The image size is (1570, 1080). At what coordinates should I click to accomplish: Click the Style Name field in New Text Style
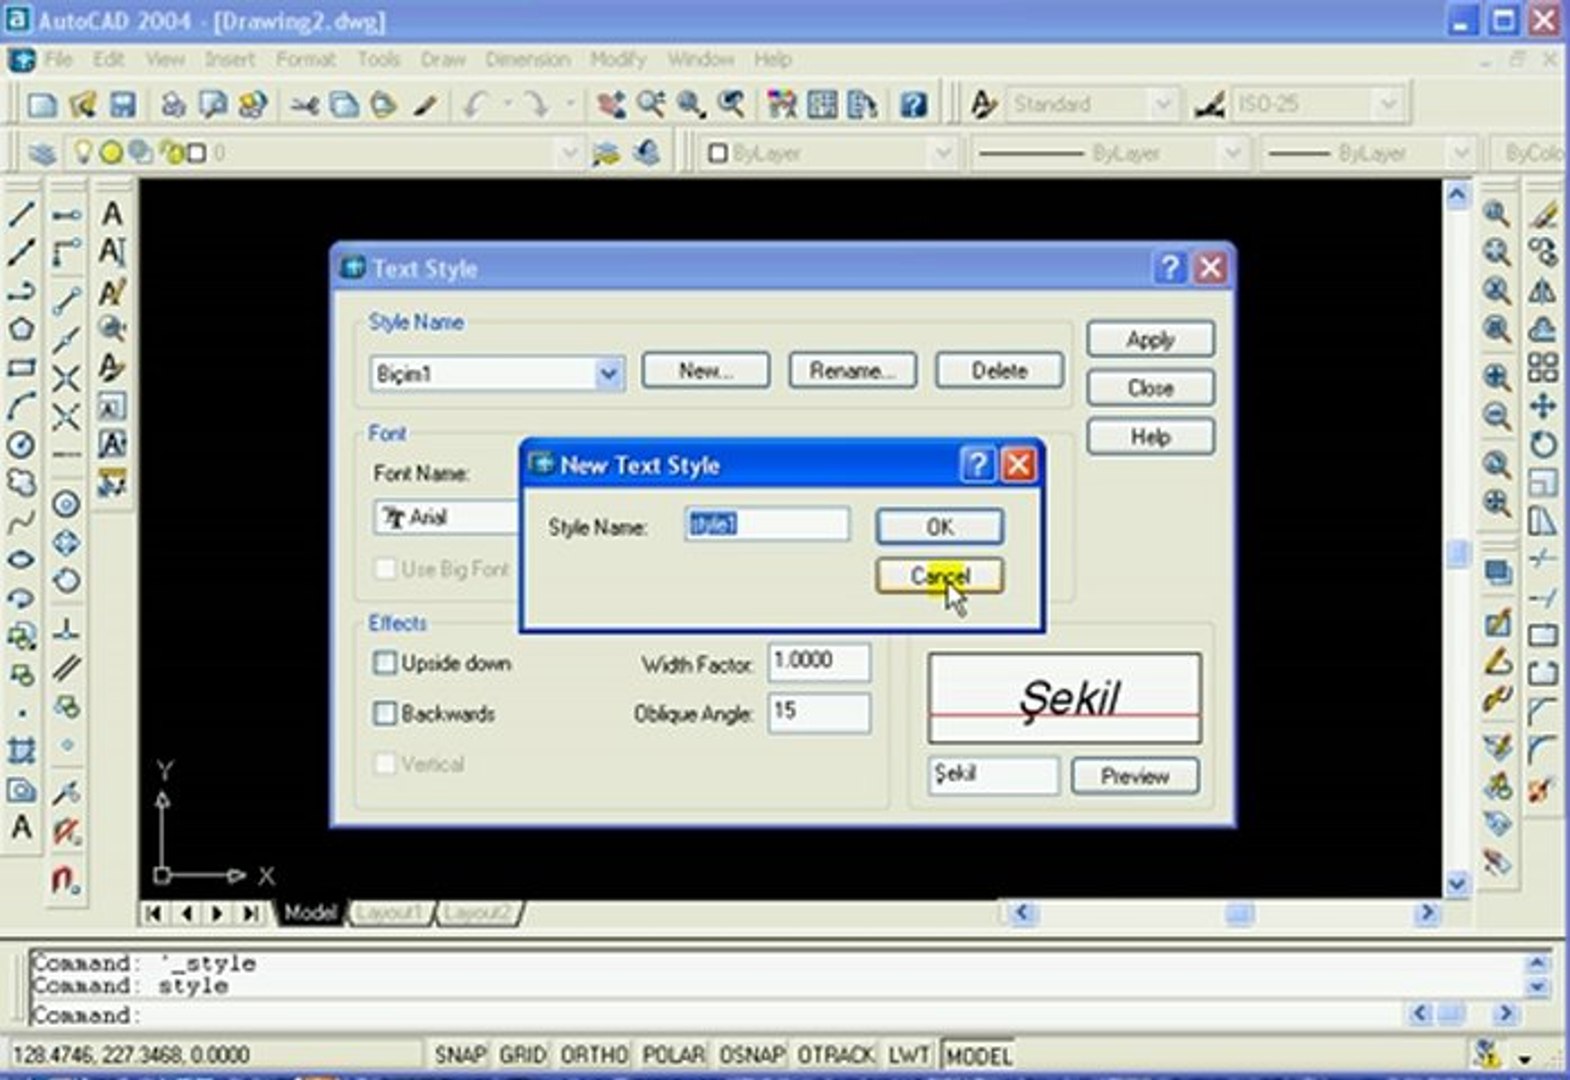point(767,524)
